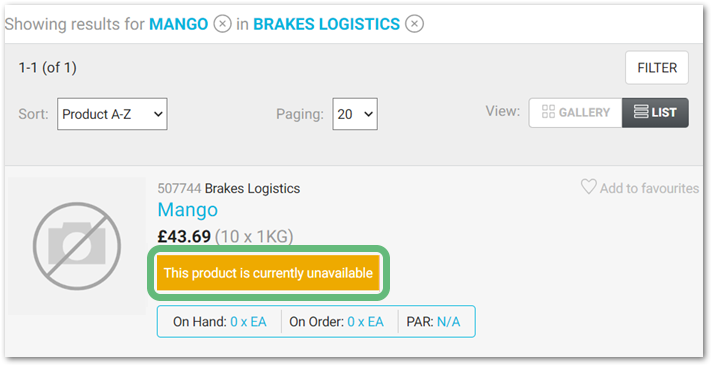Clear the BRAKES LOGISTICS supplier filter
Screen dimensions: 712x366
coord(414,23)
